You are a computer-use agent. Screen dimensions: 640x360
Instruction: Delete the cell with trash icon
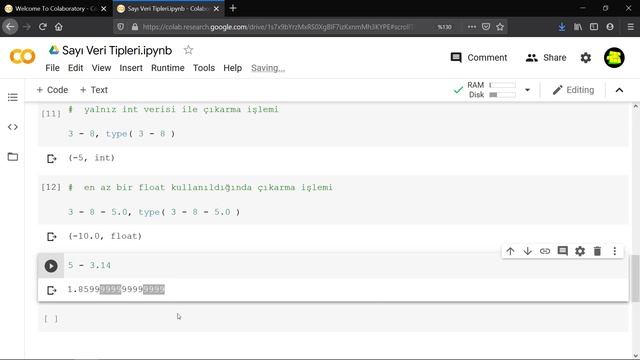(x=597, y=251)
